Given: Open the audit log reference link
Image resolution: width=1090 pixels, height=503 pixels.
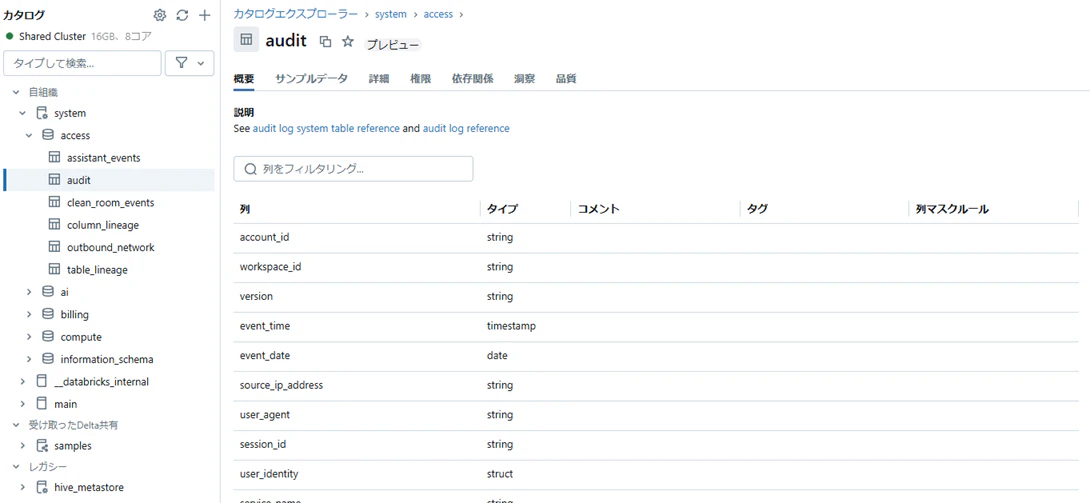Looking at the screenshot, I should tap(466, 129).
